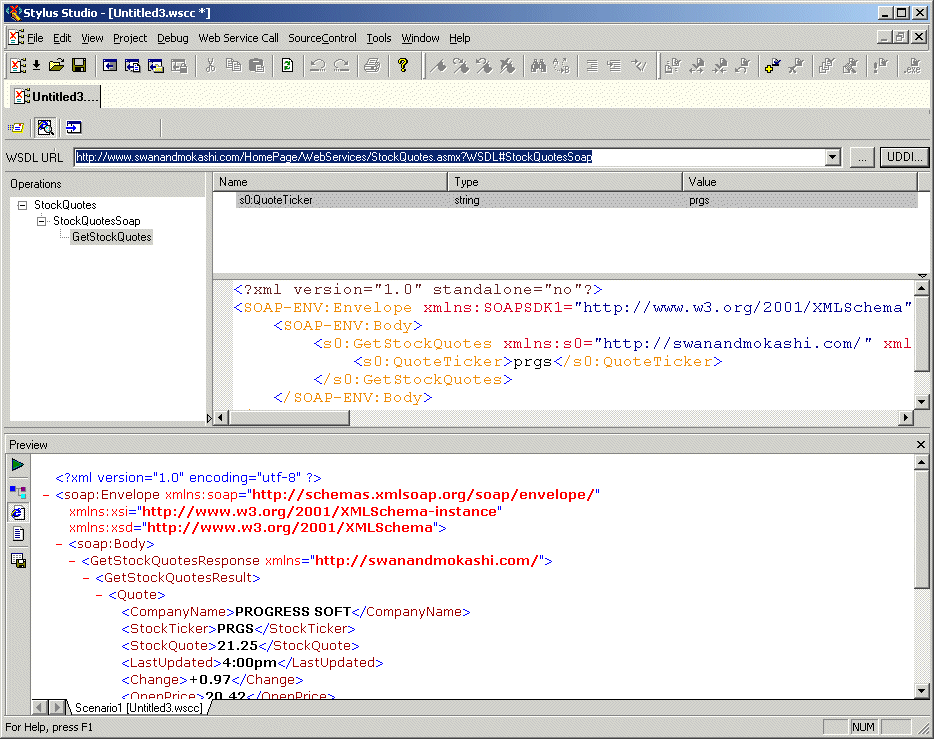
Task: Select the GetStockQuotes operation
Action: click(111, 237)
